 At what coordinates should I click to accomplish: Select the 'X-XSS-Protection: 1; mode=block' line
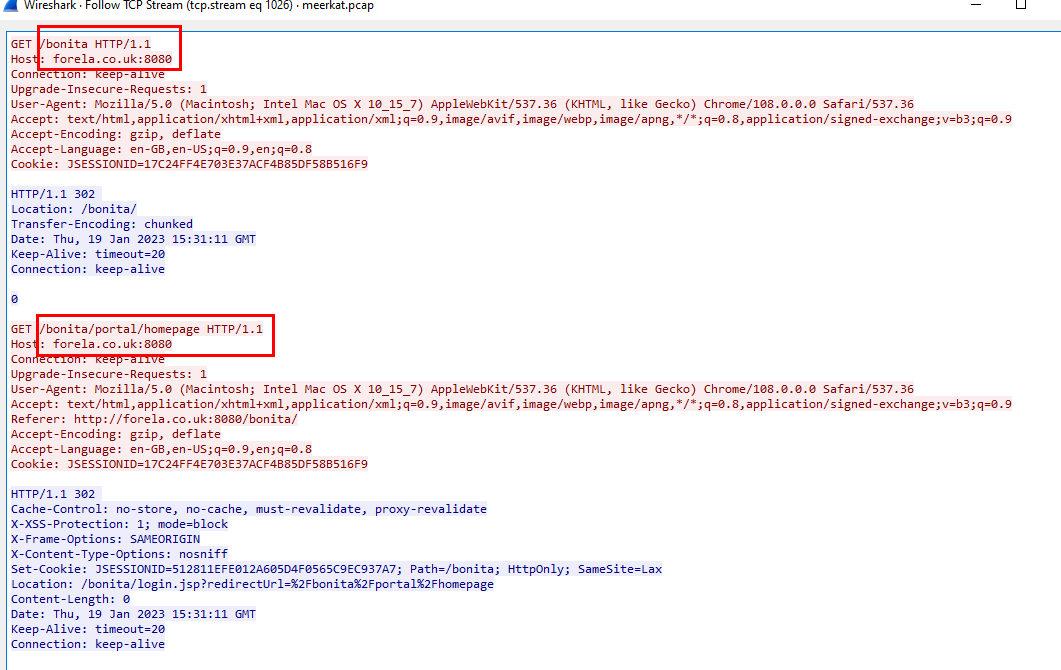119,524
